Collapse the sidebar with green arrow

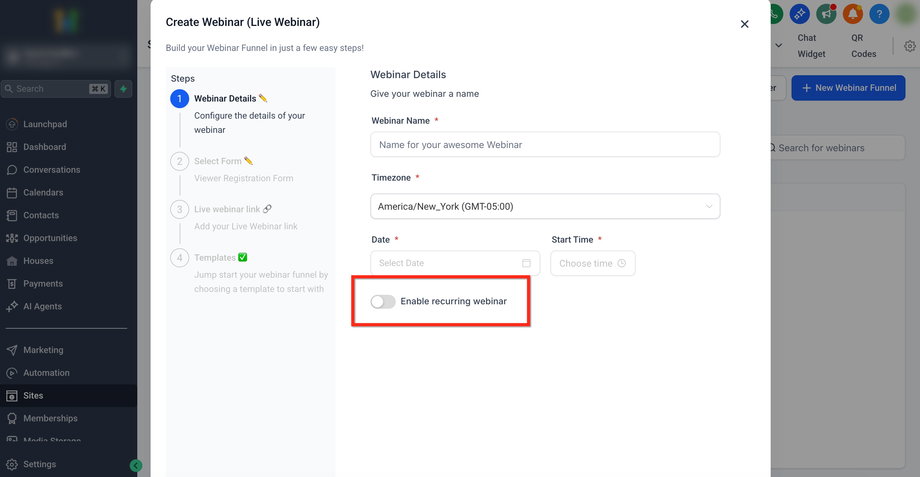(136, 465)
